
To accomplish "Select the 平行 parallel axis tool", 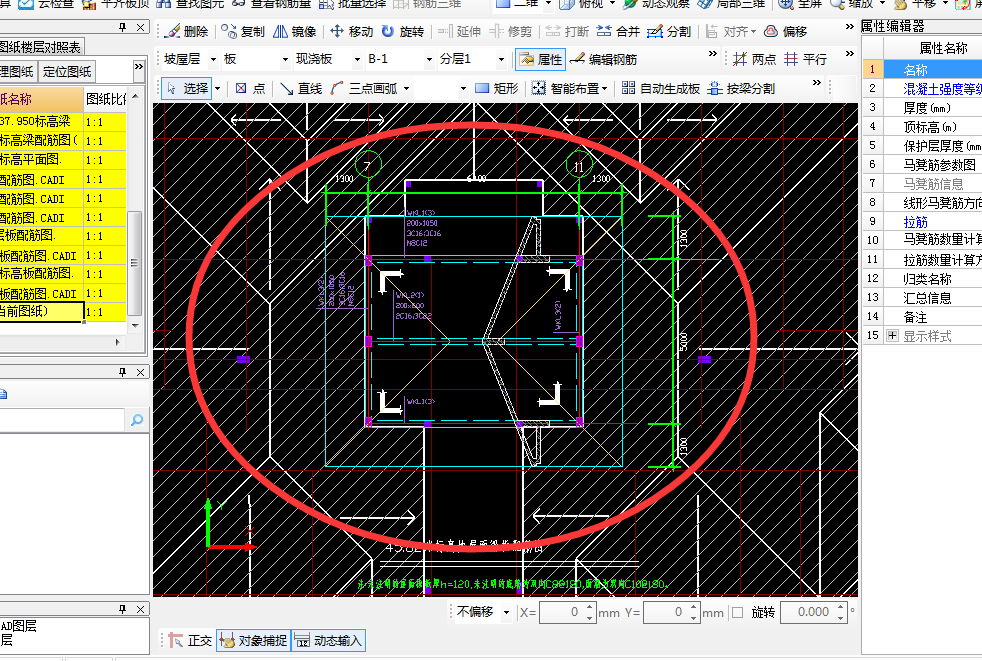I will pyautogui.click(x=805, y=60).
